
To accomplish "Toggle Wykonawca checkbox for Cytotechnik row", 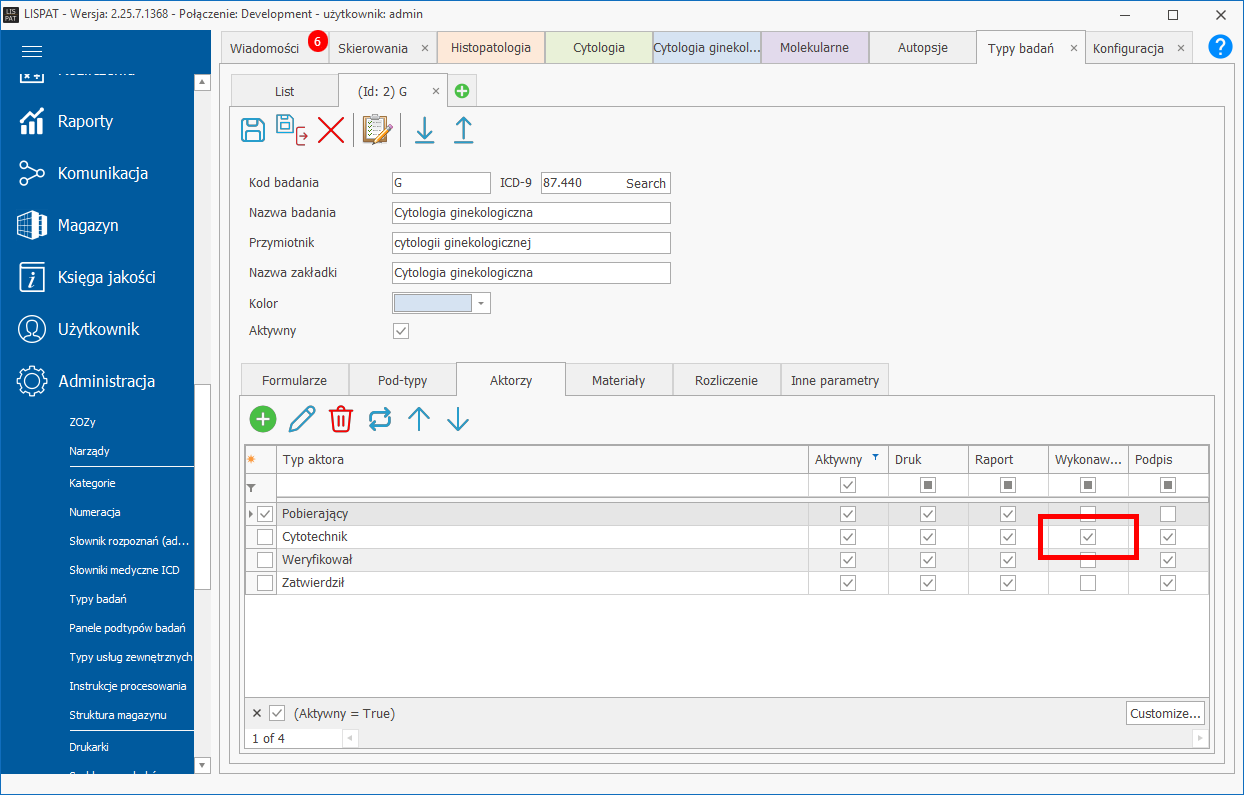I will [1088, 537].
